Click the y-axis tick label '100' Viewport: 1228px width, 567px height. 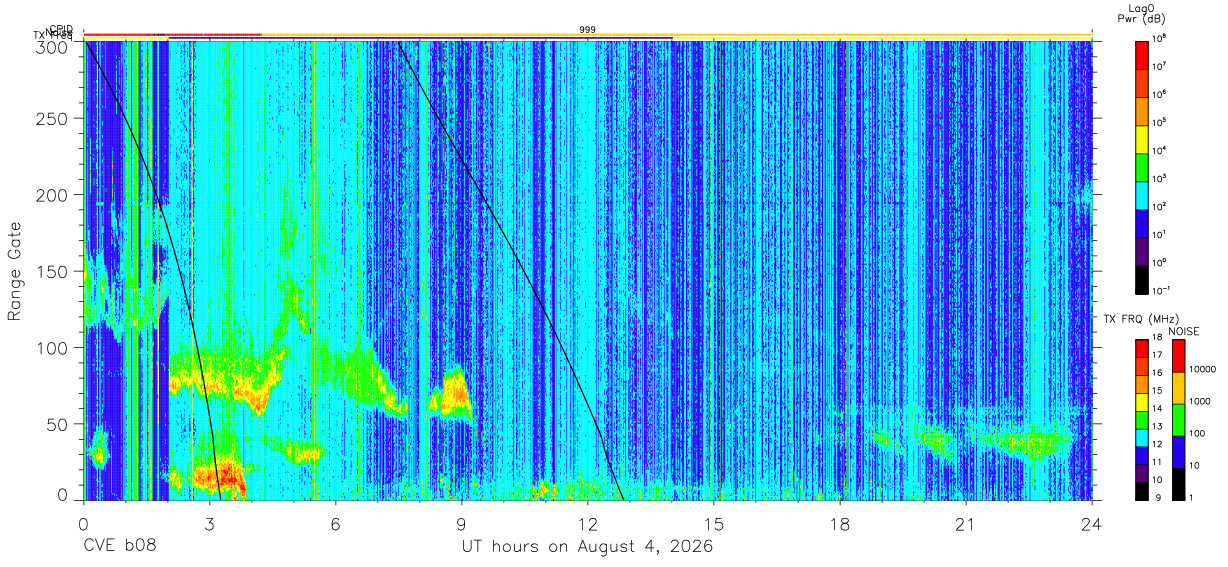(54, 347)
